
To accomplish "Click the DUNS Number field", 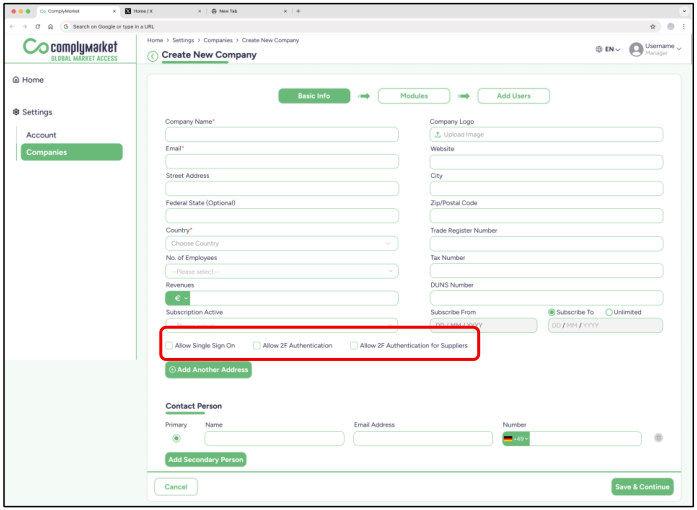I will [x=546, y=298].
